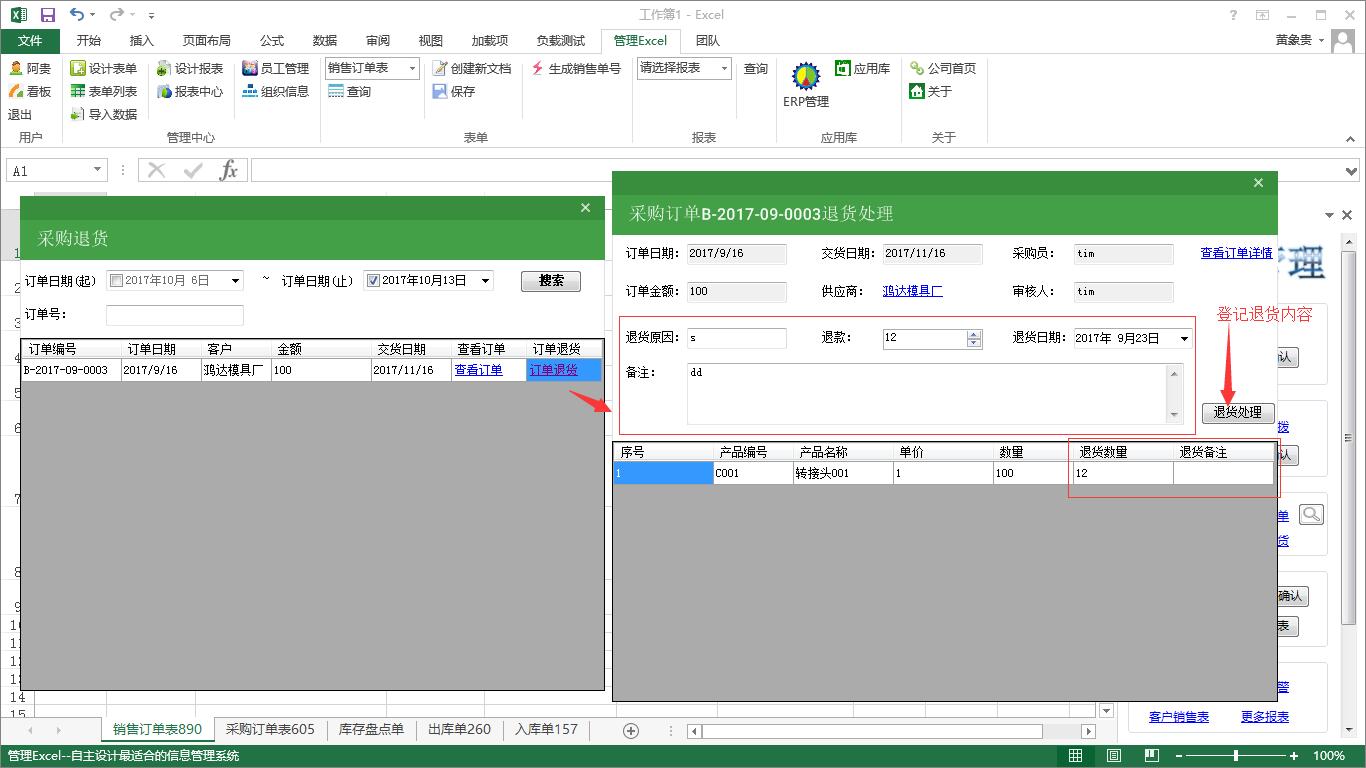Click the 关于 about icon

[917, 91]
